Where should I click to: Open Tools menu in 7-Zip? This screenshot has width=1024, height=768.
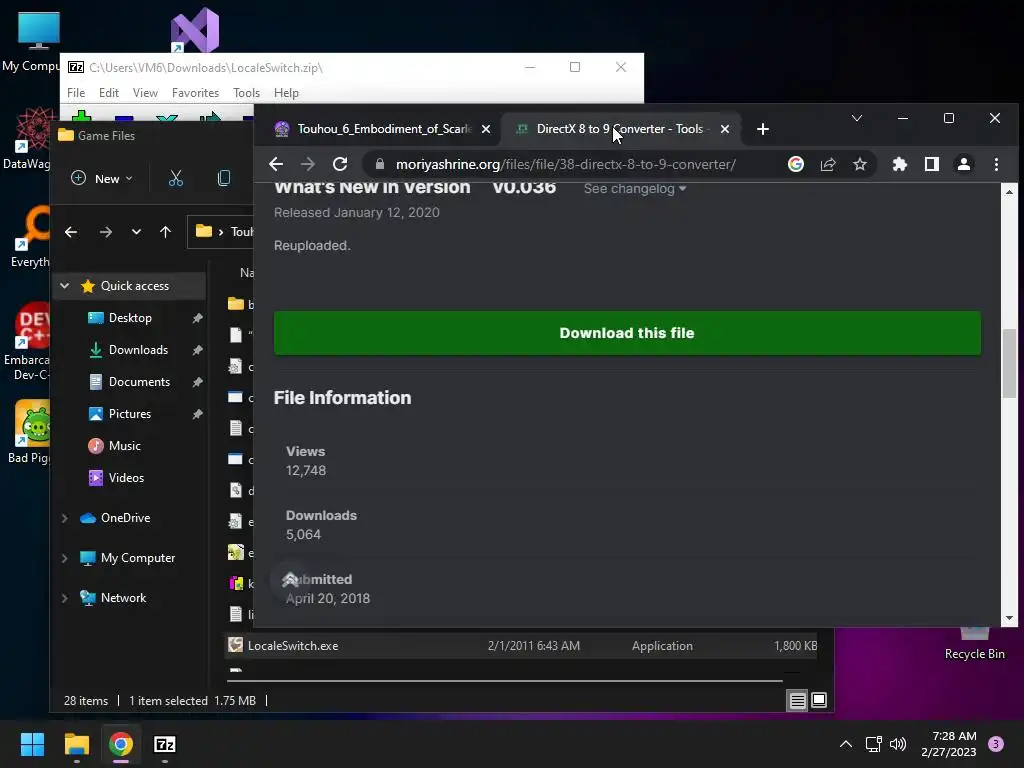tap(246, 93)
